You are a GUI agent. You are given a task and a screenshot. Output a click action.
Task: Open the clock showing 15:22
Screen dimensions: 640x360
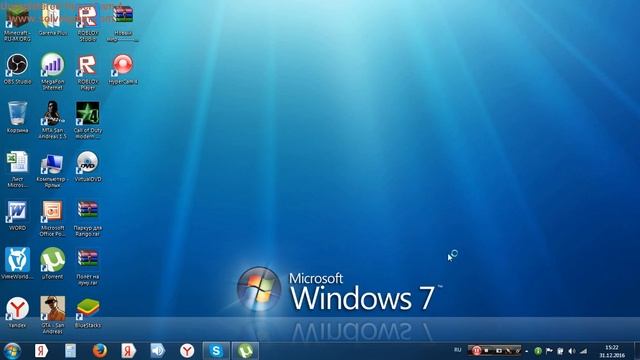612,351
